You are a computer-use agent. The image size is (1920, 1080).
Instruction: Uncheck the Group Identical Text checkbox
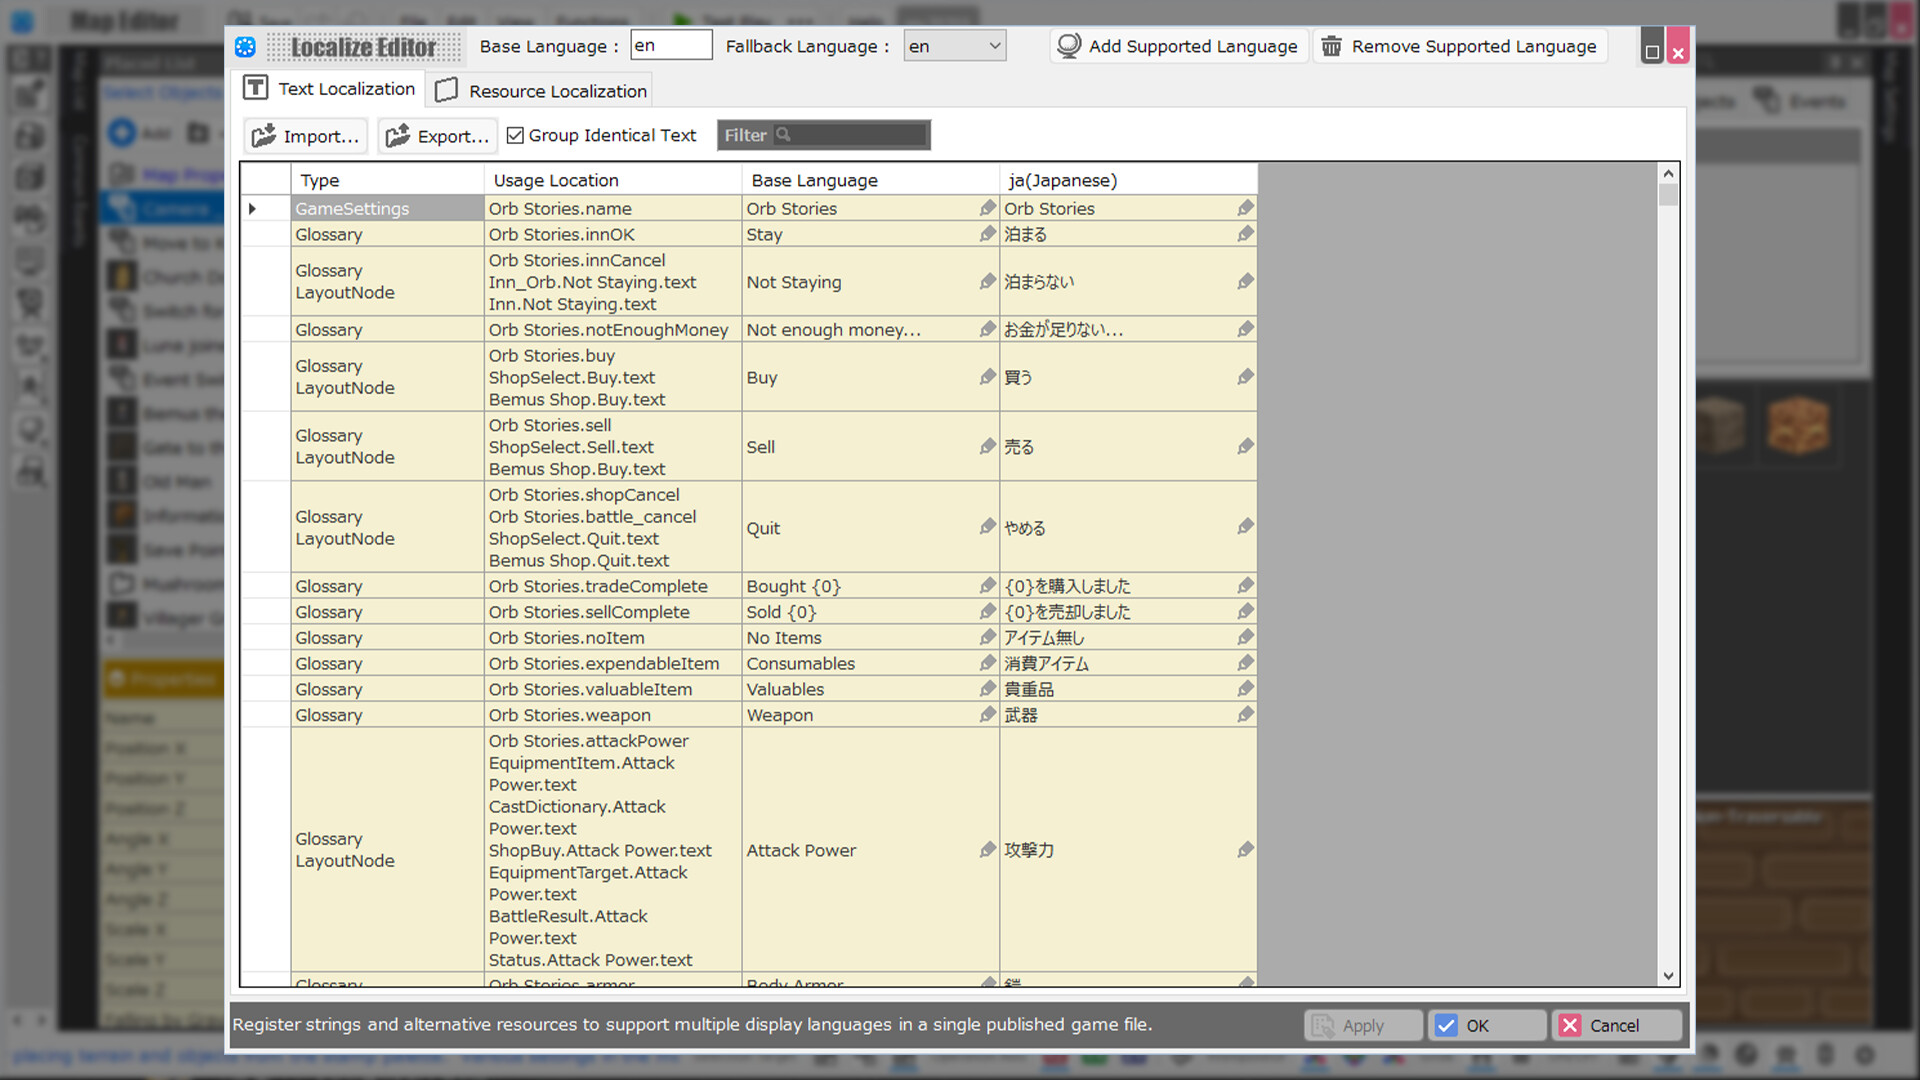(x=516, y=134)
